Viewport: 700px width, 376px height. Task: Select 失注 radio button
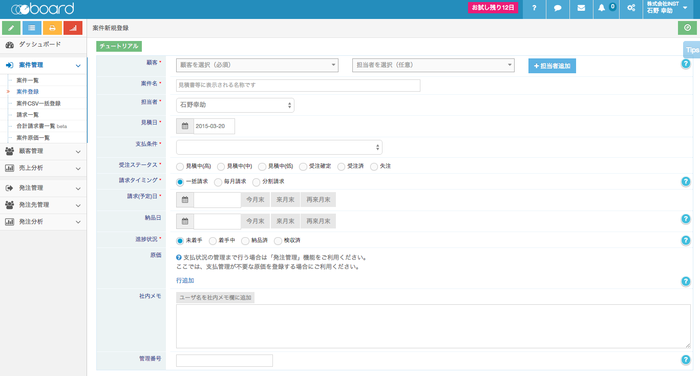[x=374, y=167]
